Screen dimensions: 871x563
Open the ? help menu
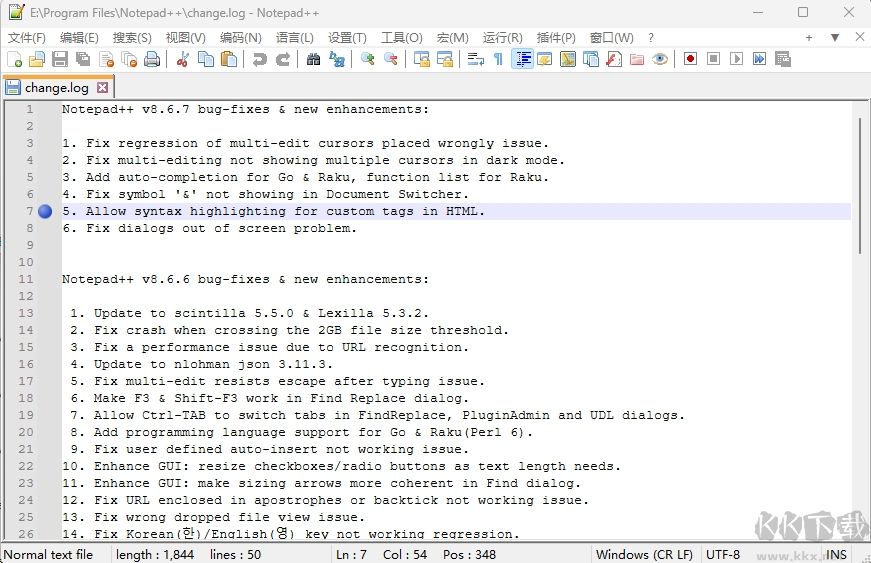tap(650, 38)
